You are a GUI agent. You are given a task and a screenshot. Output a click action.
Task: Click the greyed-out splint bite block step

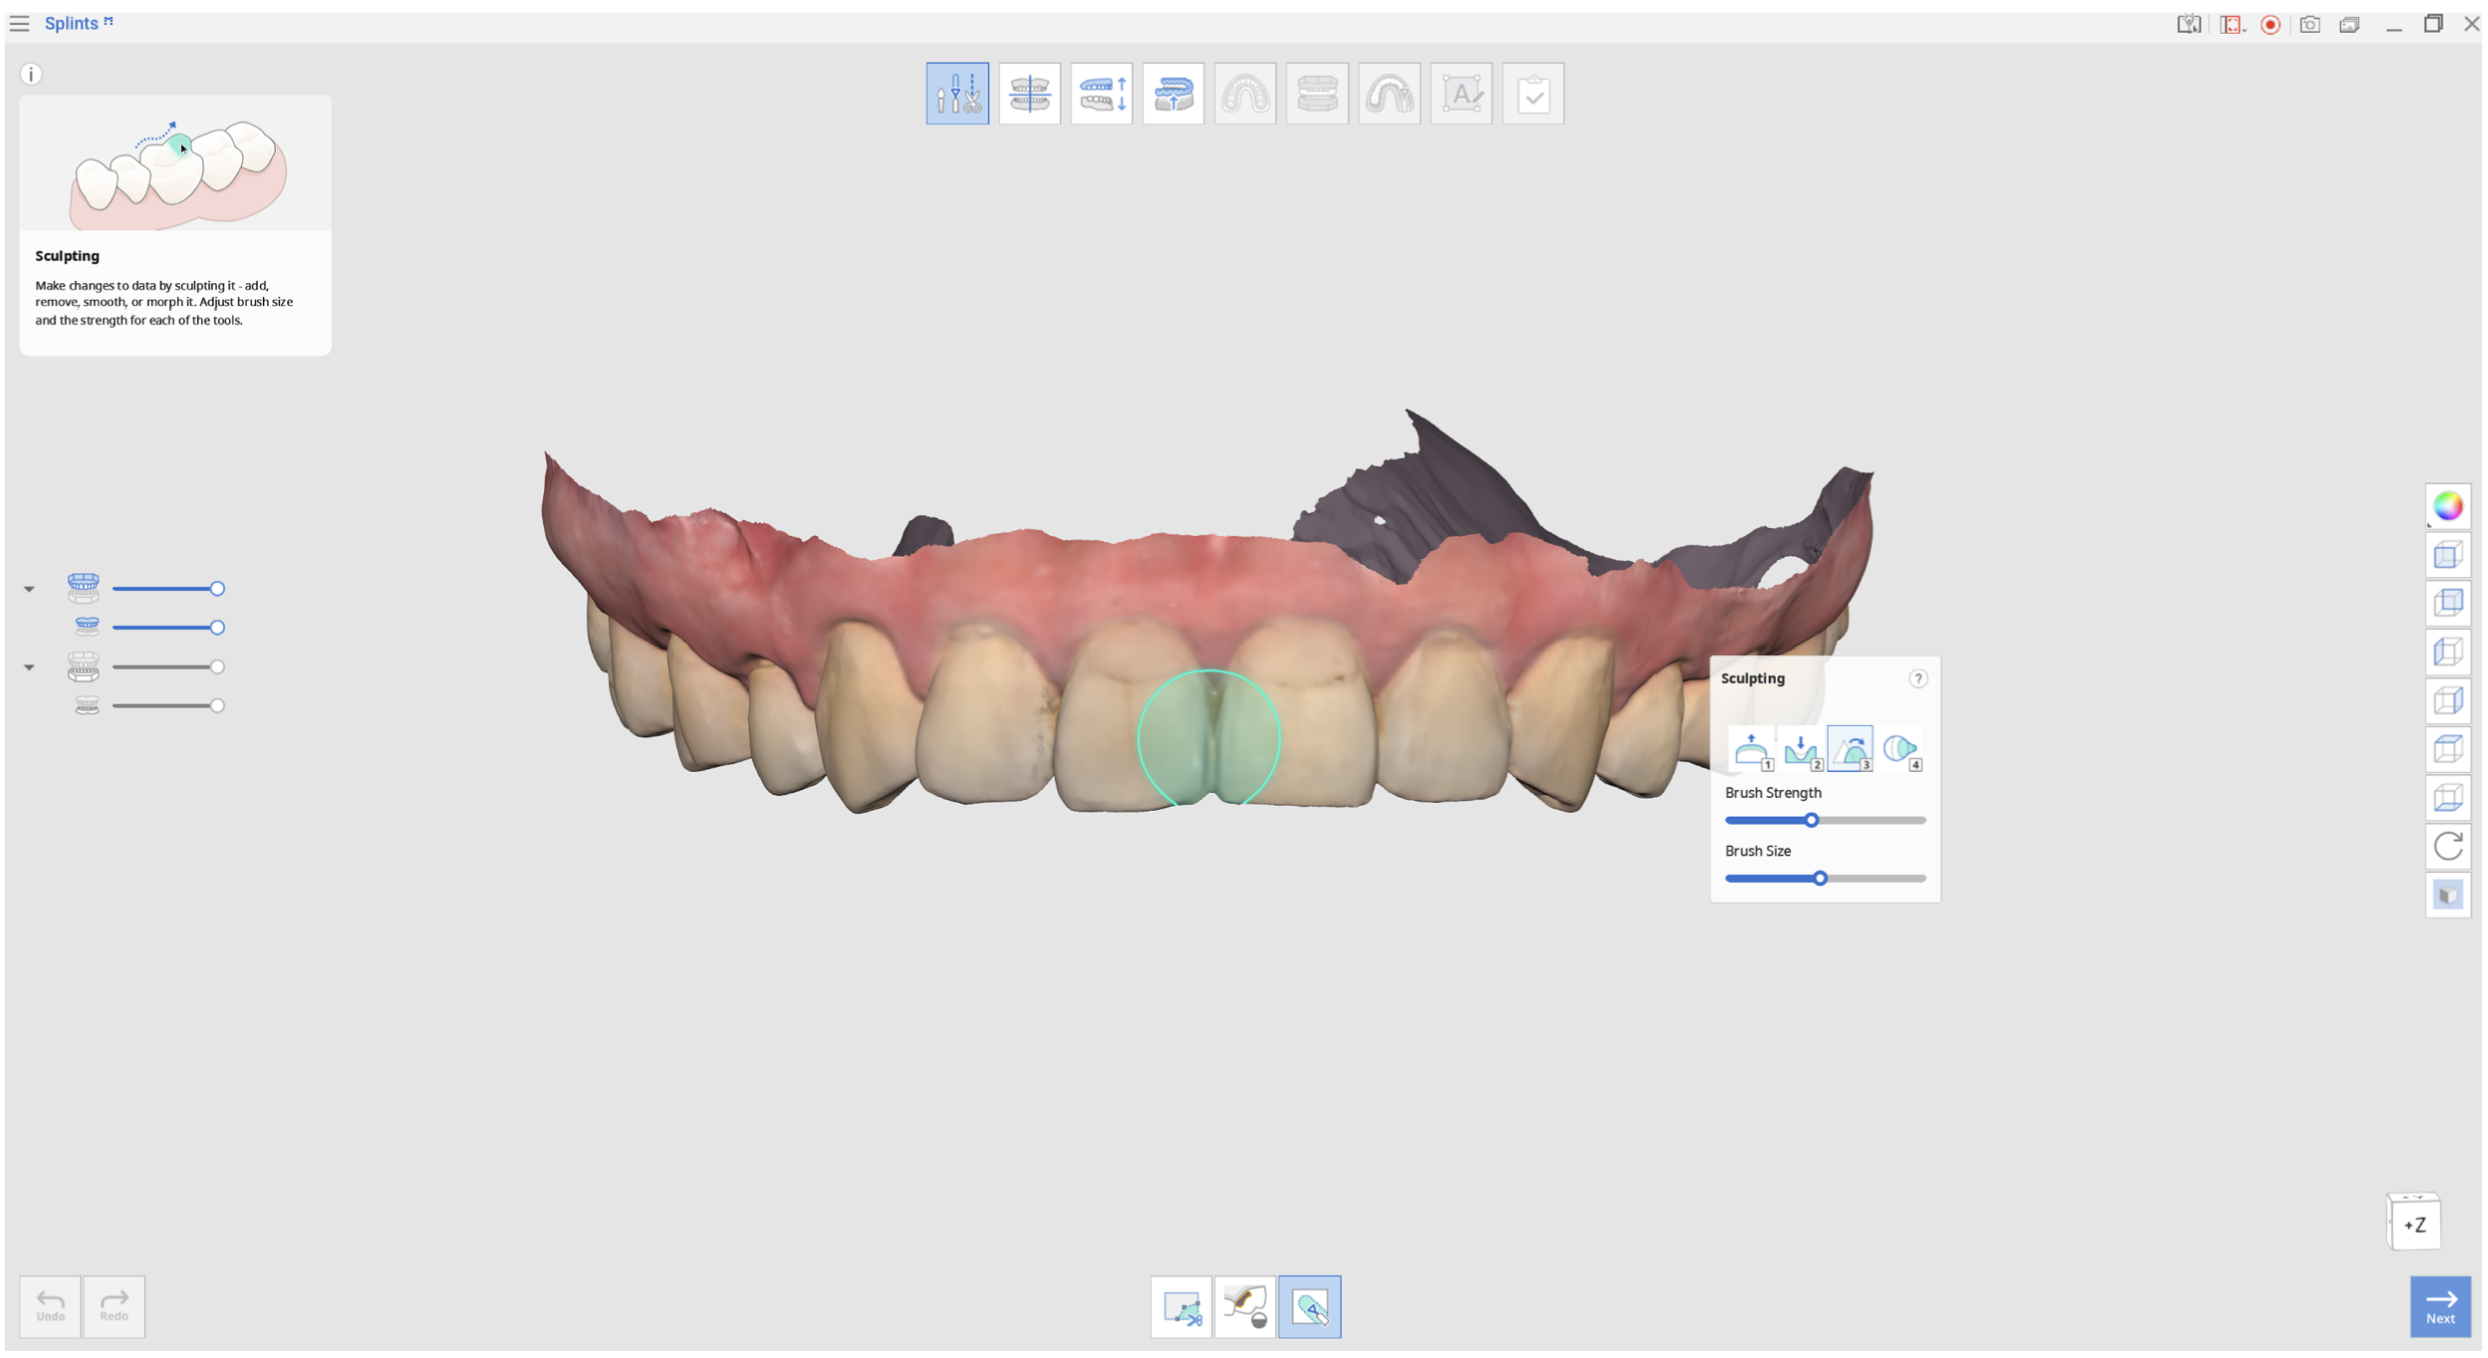[1317, 94]
